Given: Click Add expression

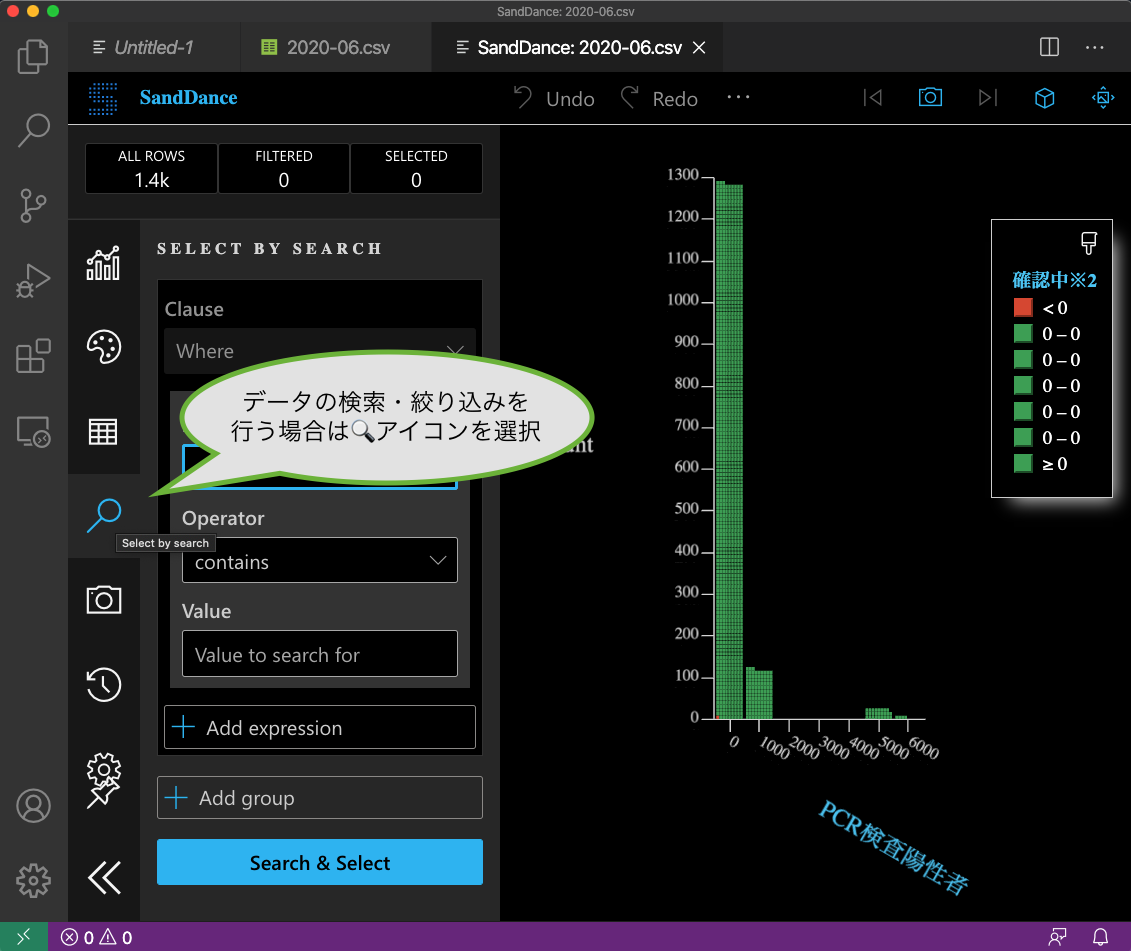Looking at the screenshot, I should pyautogui.click(x=319, y=727).
